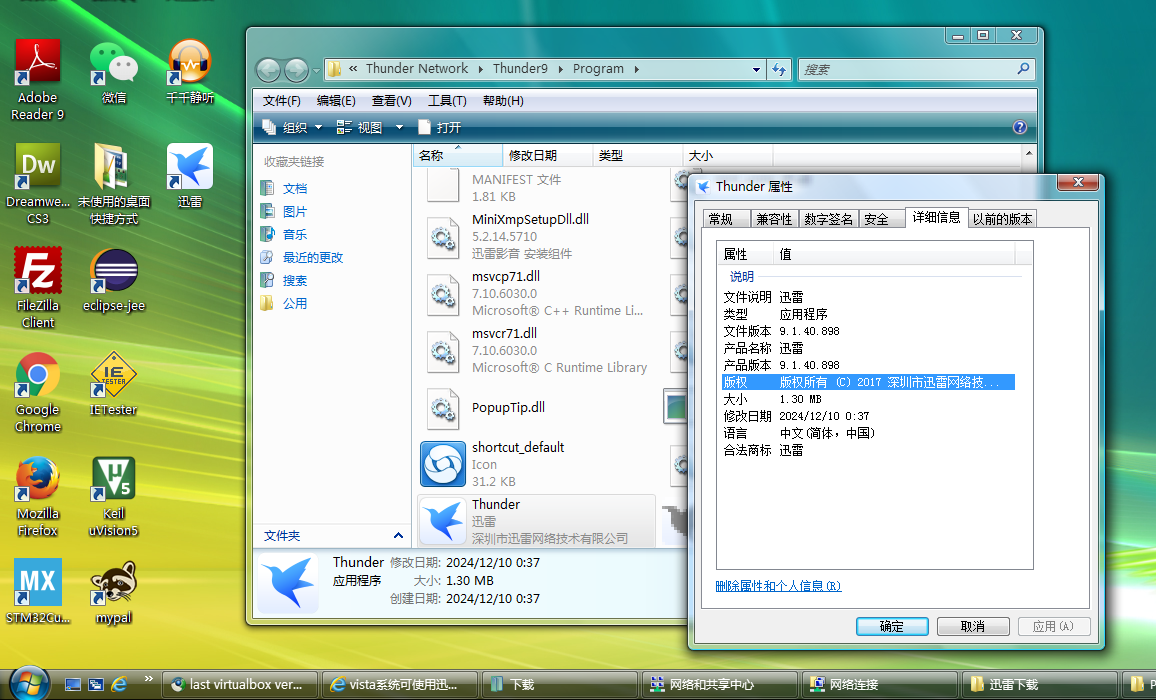Select the 未使用的桌面快捷方式 folder
This screenshot has height=700, width=1156.
pyautogui.click(x=114, y=184)
